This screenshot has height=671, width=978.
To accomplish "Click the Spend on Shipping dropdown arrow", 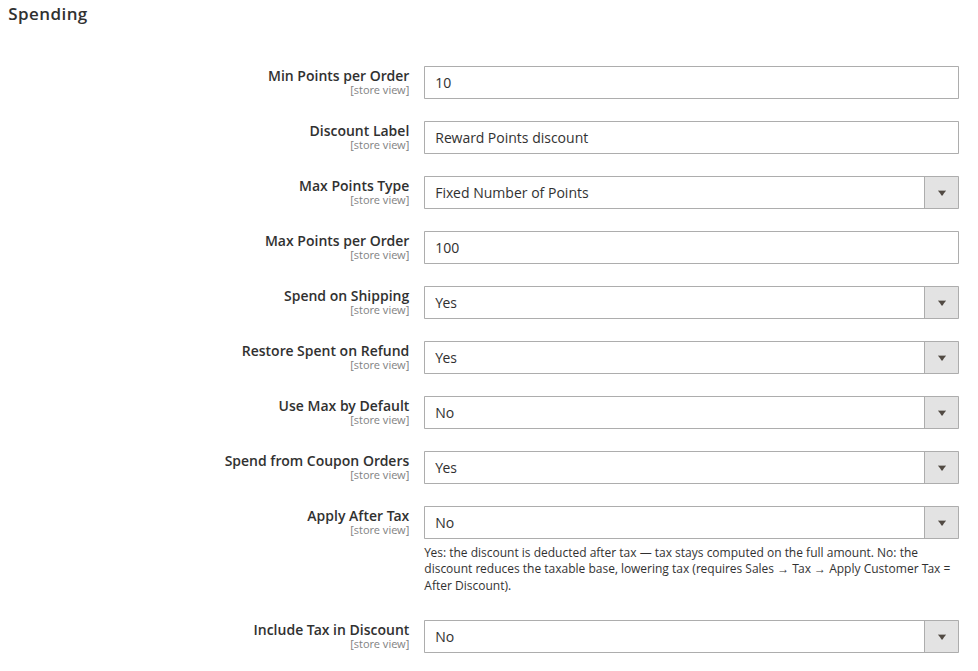I will point(941,302).
